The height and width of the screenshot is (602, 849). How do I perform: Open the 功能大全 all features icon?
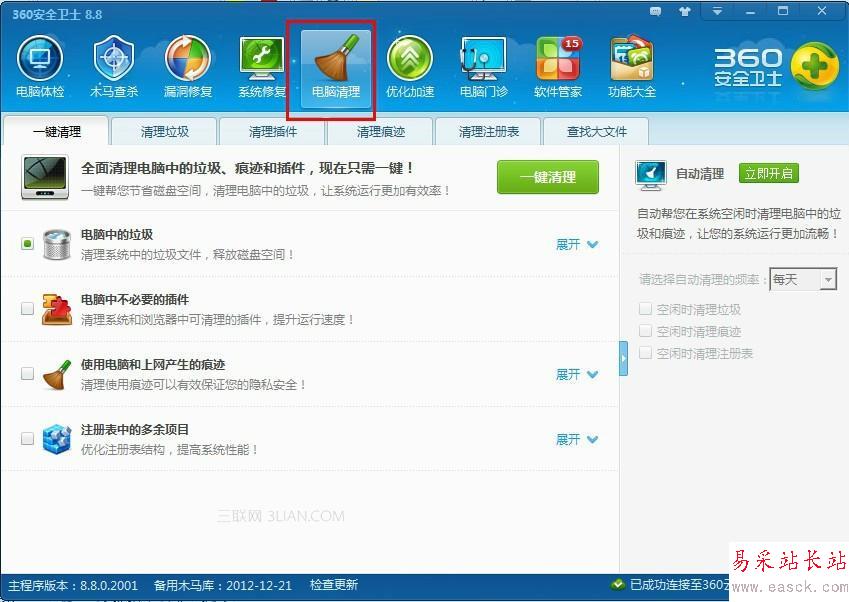coord(632,67)
